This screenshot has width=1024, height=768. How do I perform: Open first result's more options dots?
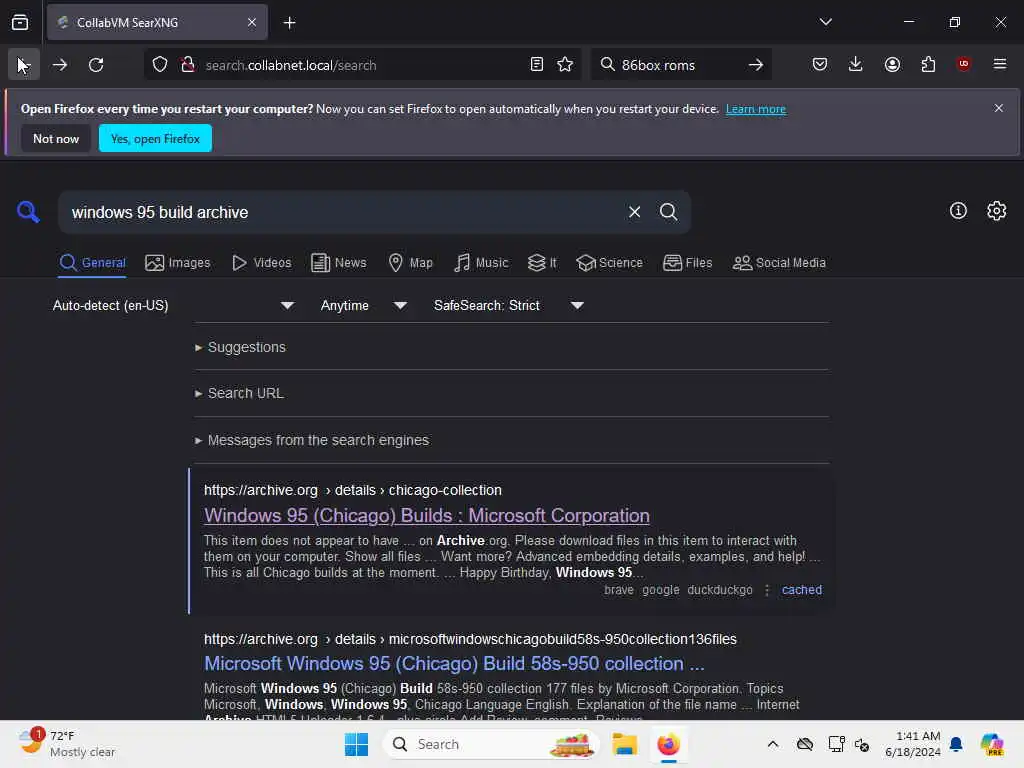point(767,590)
